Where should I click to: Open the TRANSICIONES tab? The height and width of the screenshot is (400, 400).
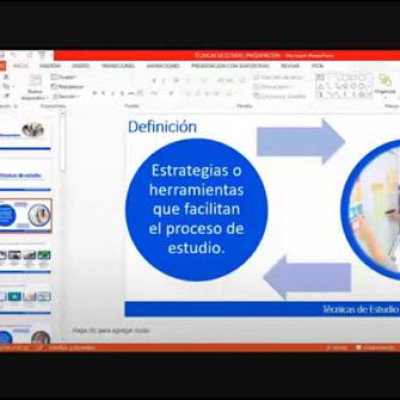coord(118,66)
